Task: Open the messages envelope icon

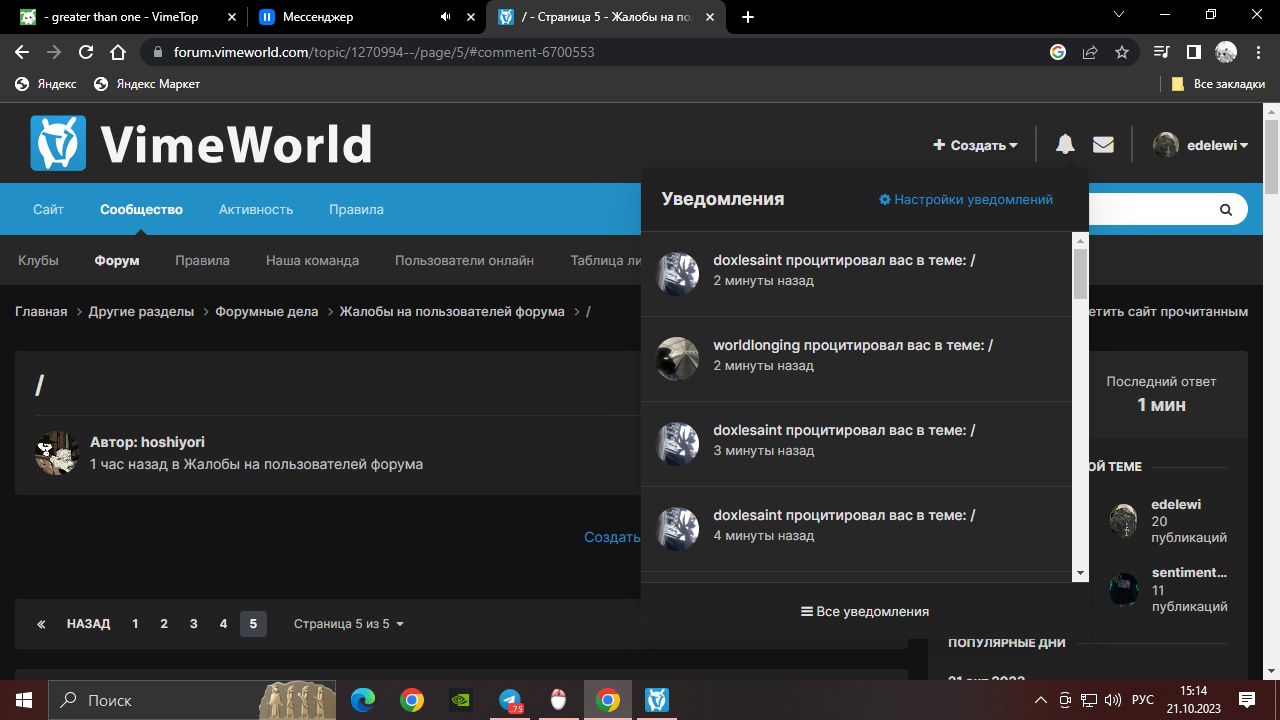Action: 1103,145
